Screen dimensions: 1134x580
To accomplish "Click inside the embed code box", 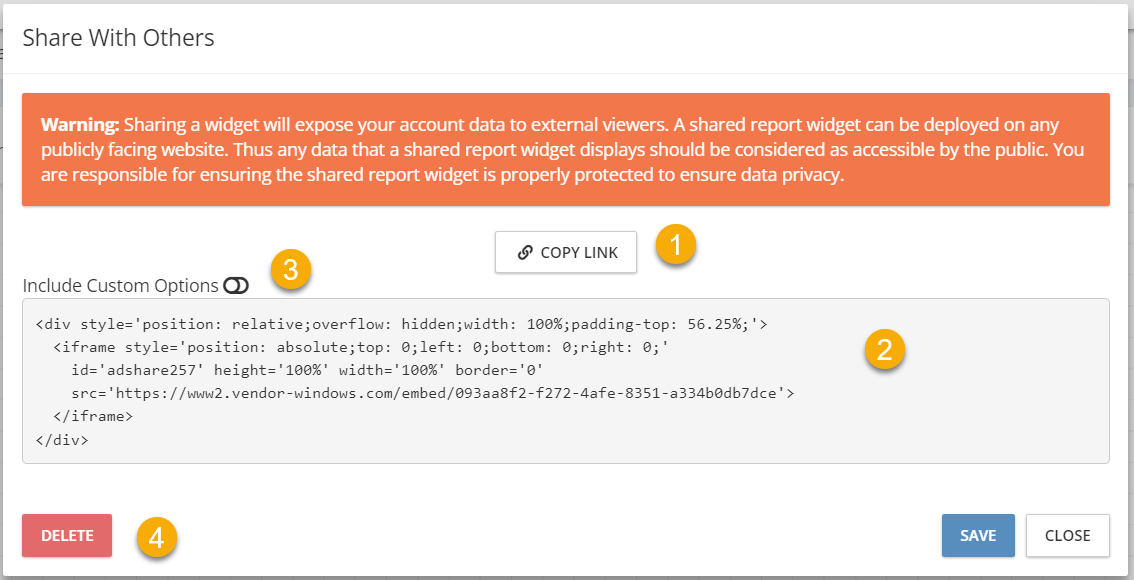I will pos(566,380).
